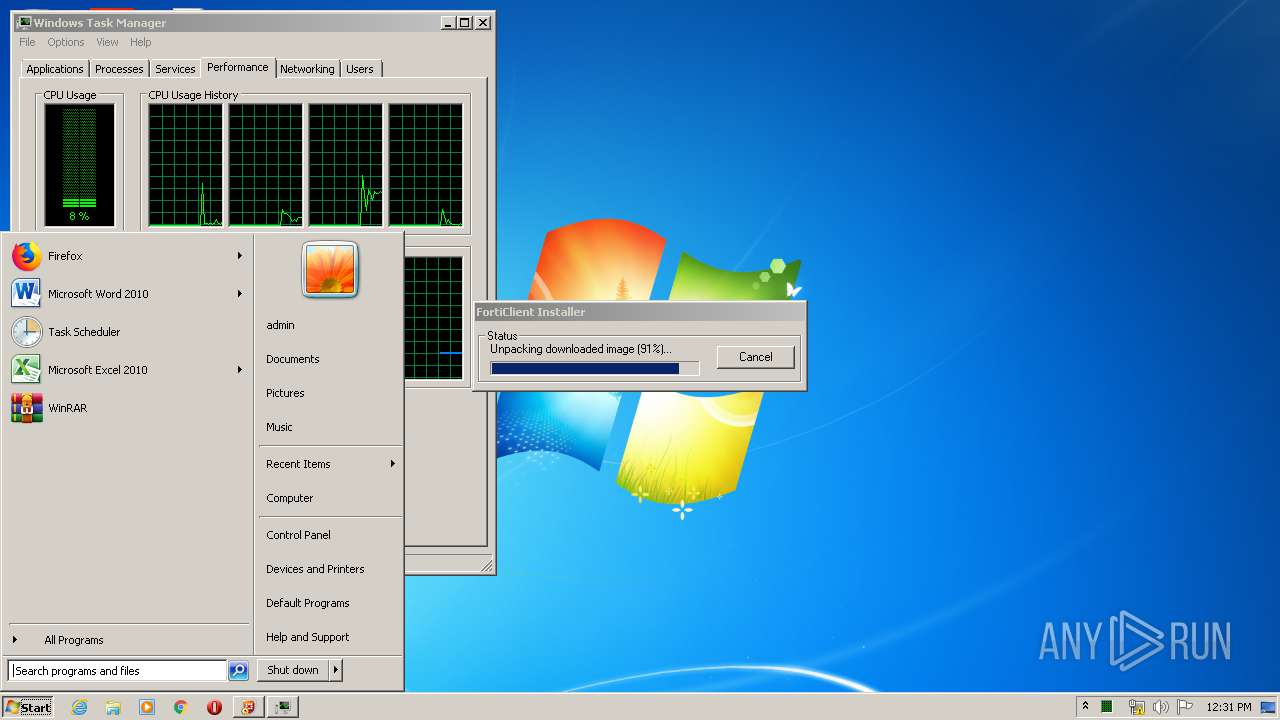Launch Windows Media Player from taskbar
The height and width of the screenshot is (720, 1280).
pos(147,707)
